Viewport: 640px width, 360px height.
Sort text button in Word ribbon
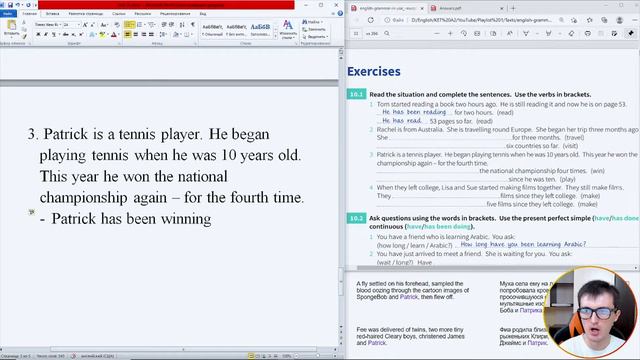(182, 25)
